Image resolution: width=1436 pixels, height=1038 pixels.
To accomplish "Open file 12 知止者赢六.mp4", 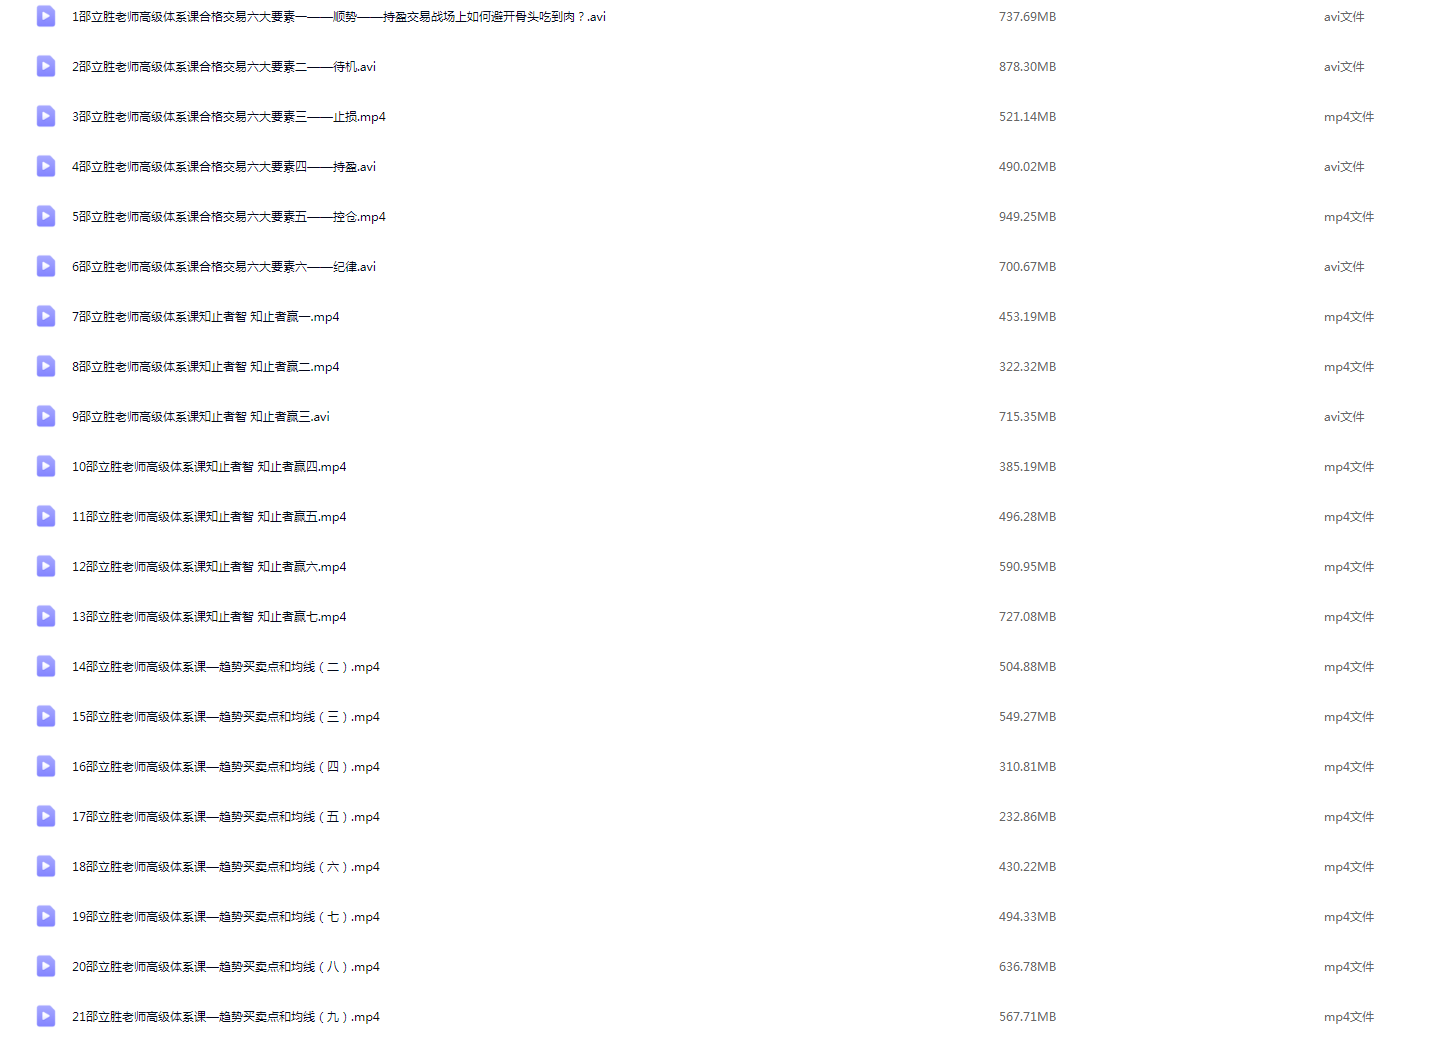I will click(x=209, y=567).
